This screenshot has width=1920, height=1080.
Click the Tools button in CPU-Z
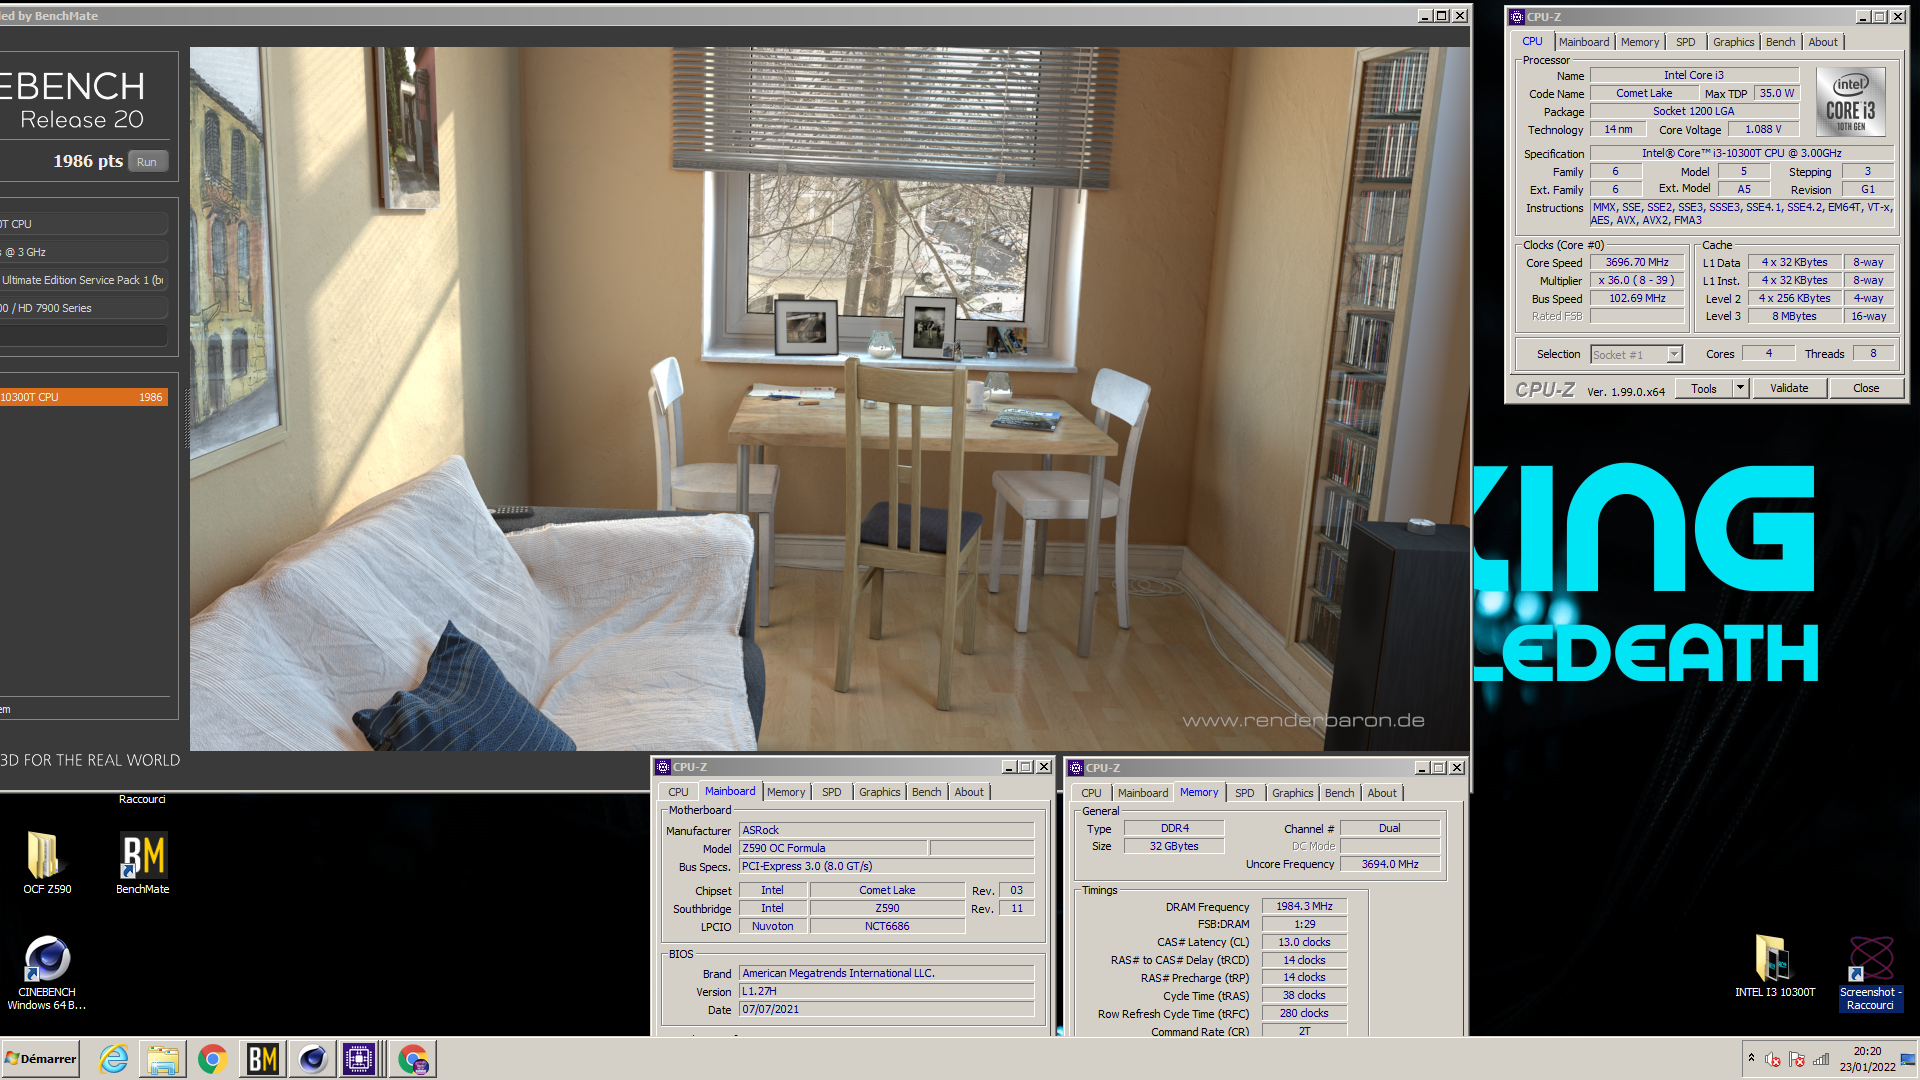tap(1704, 388)
